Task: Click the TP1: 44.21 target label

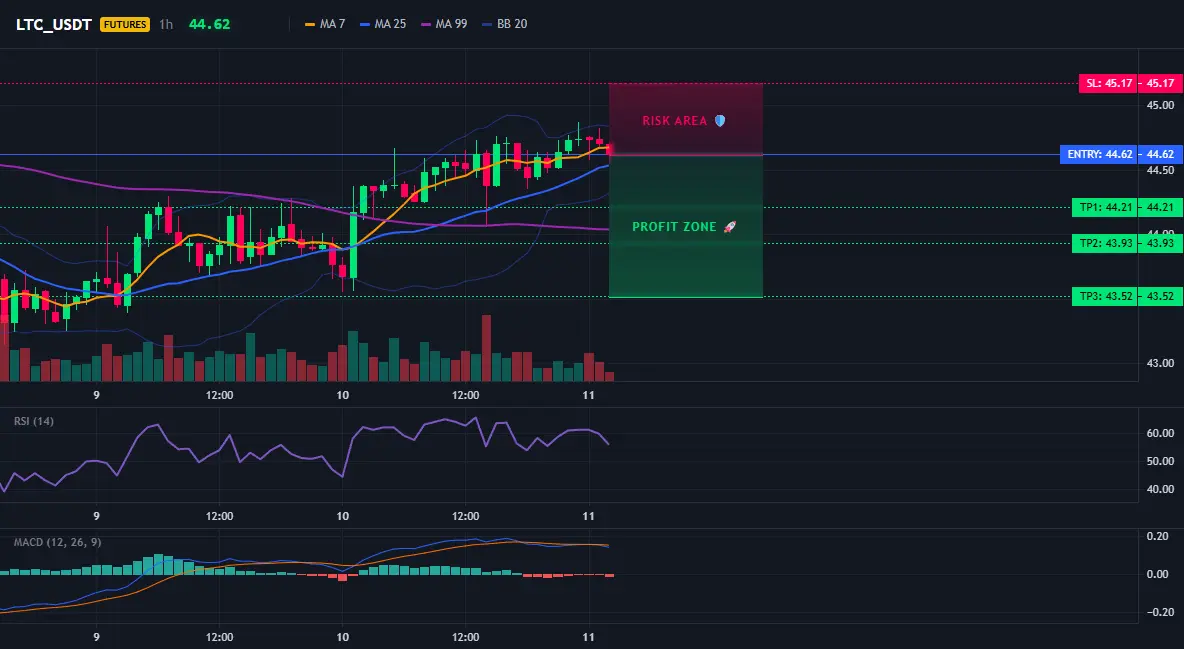Action: pyautogui.click(x=1105, y=207)
